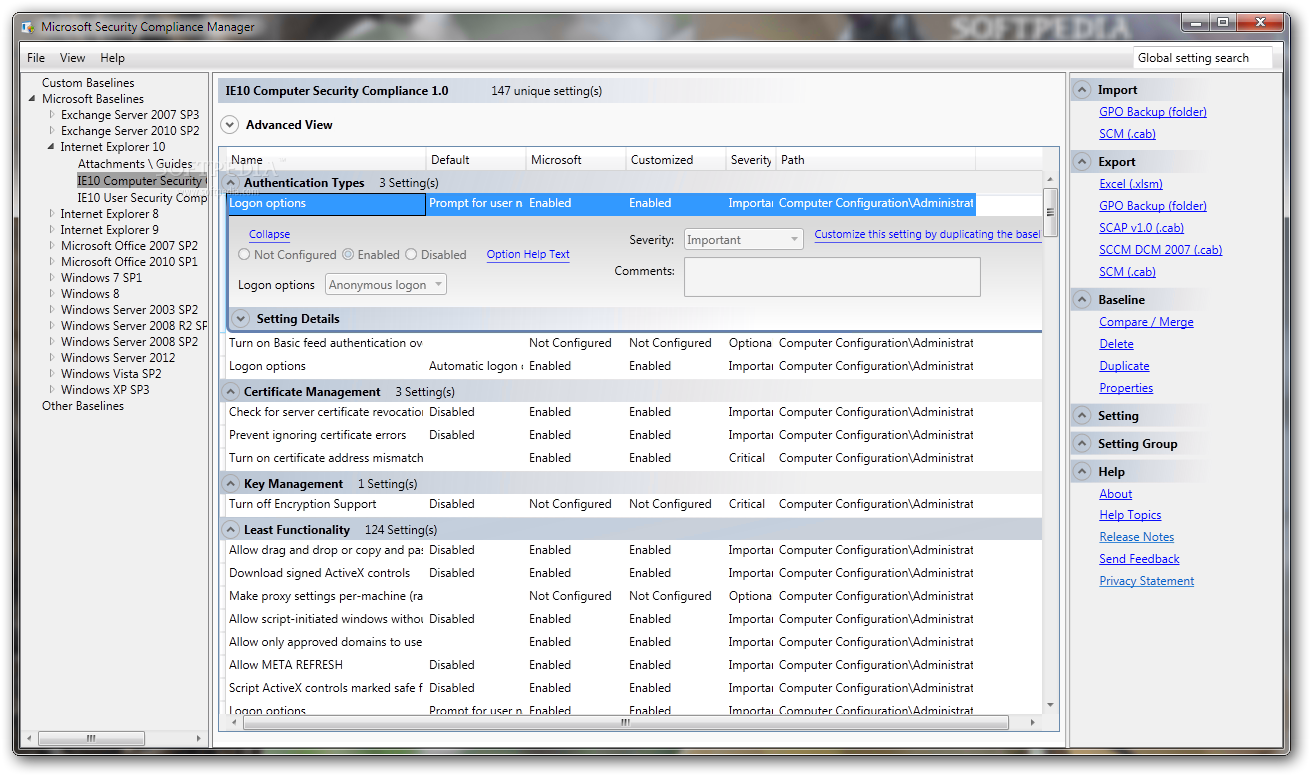The width and height of the screenshot is (1311, 776).
Task: Sort by the Customized column header
Action: coord(676,160)
